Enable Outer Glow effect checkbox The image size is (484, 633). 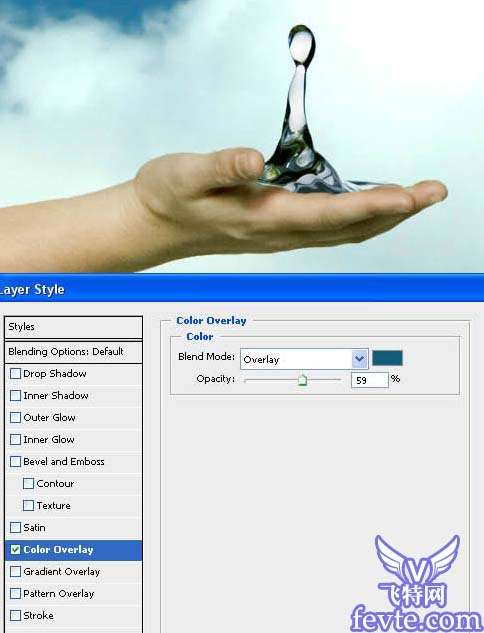[15, 417]
